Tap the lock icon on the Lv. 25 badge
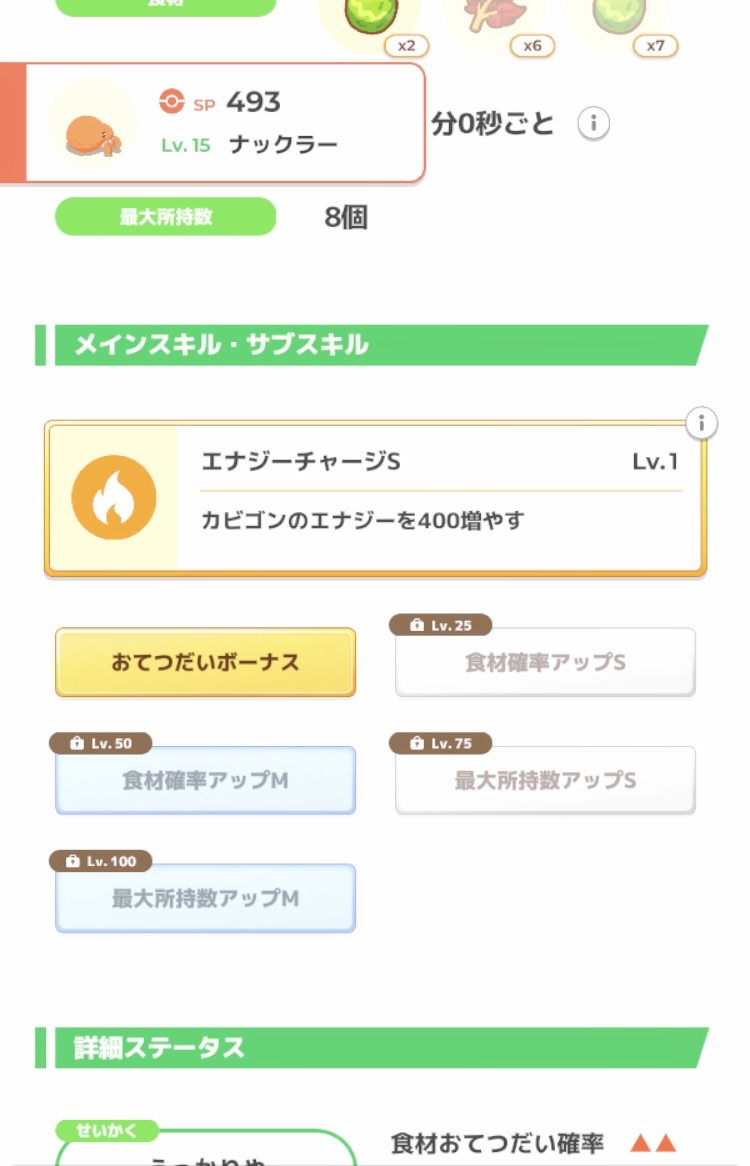This screenshot has height=1166, width=750. tap(417, 626)
